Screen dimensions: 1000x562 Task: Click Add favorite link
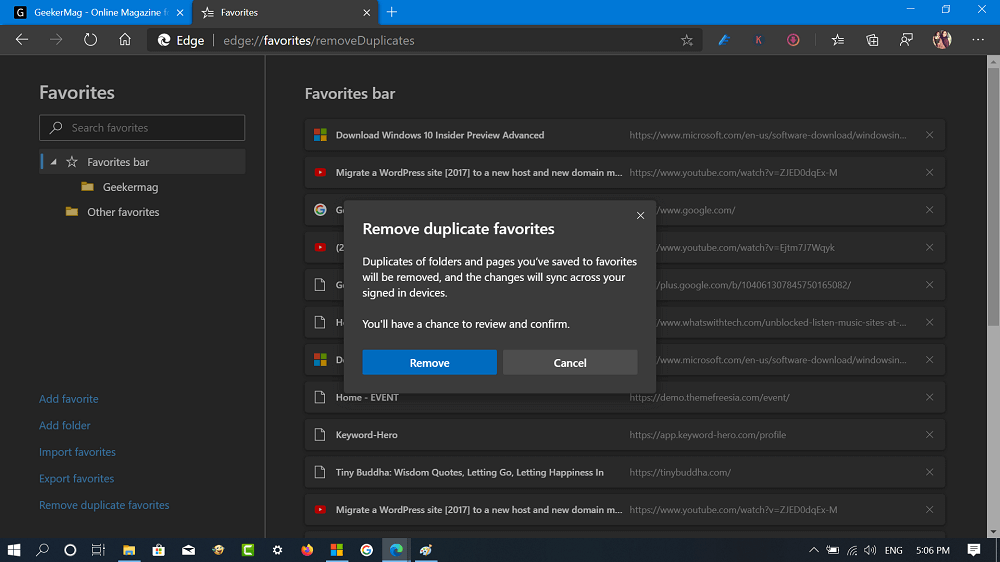(x=68, y=399)
